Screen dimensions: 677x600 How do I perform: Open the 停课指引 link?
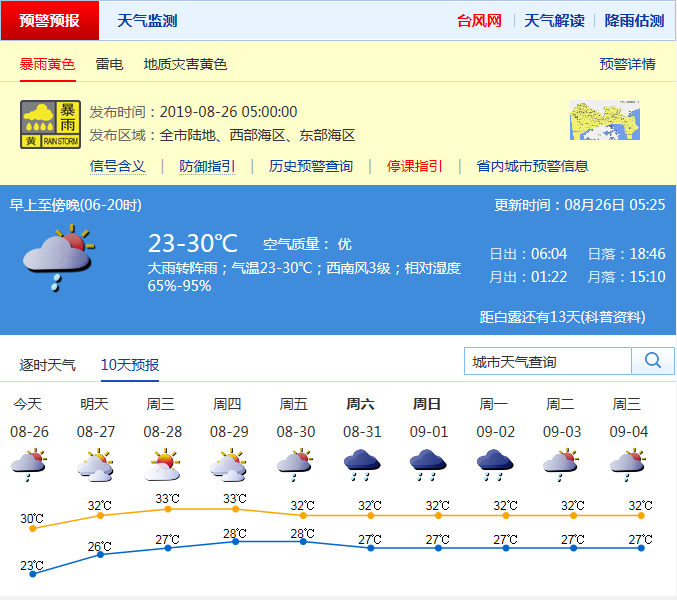415,166
